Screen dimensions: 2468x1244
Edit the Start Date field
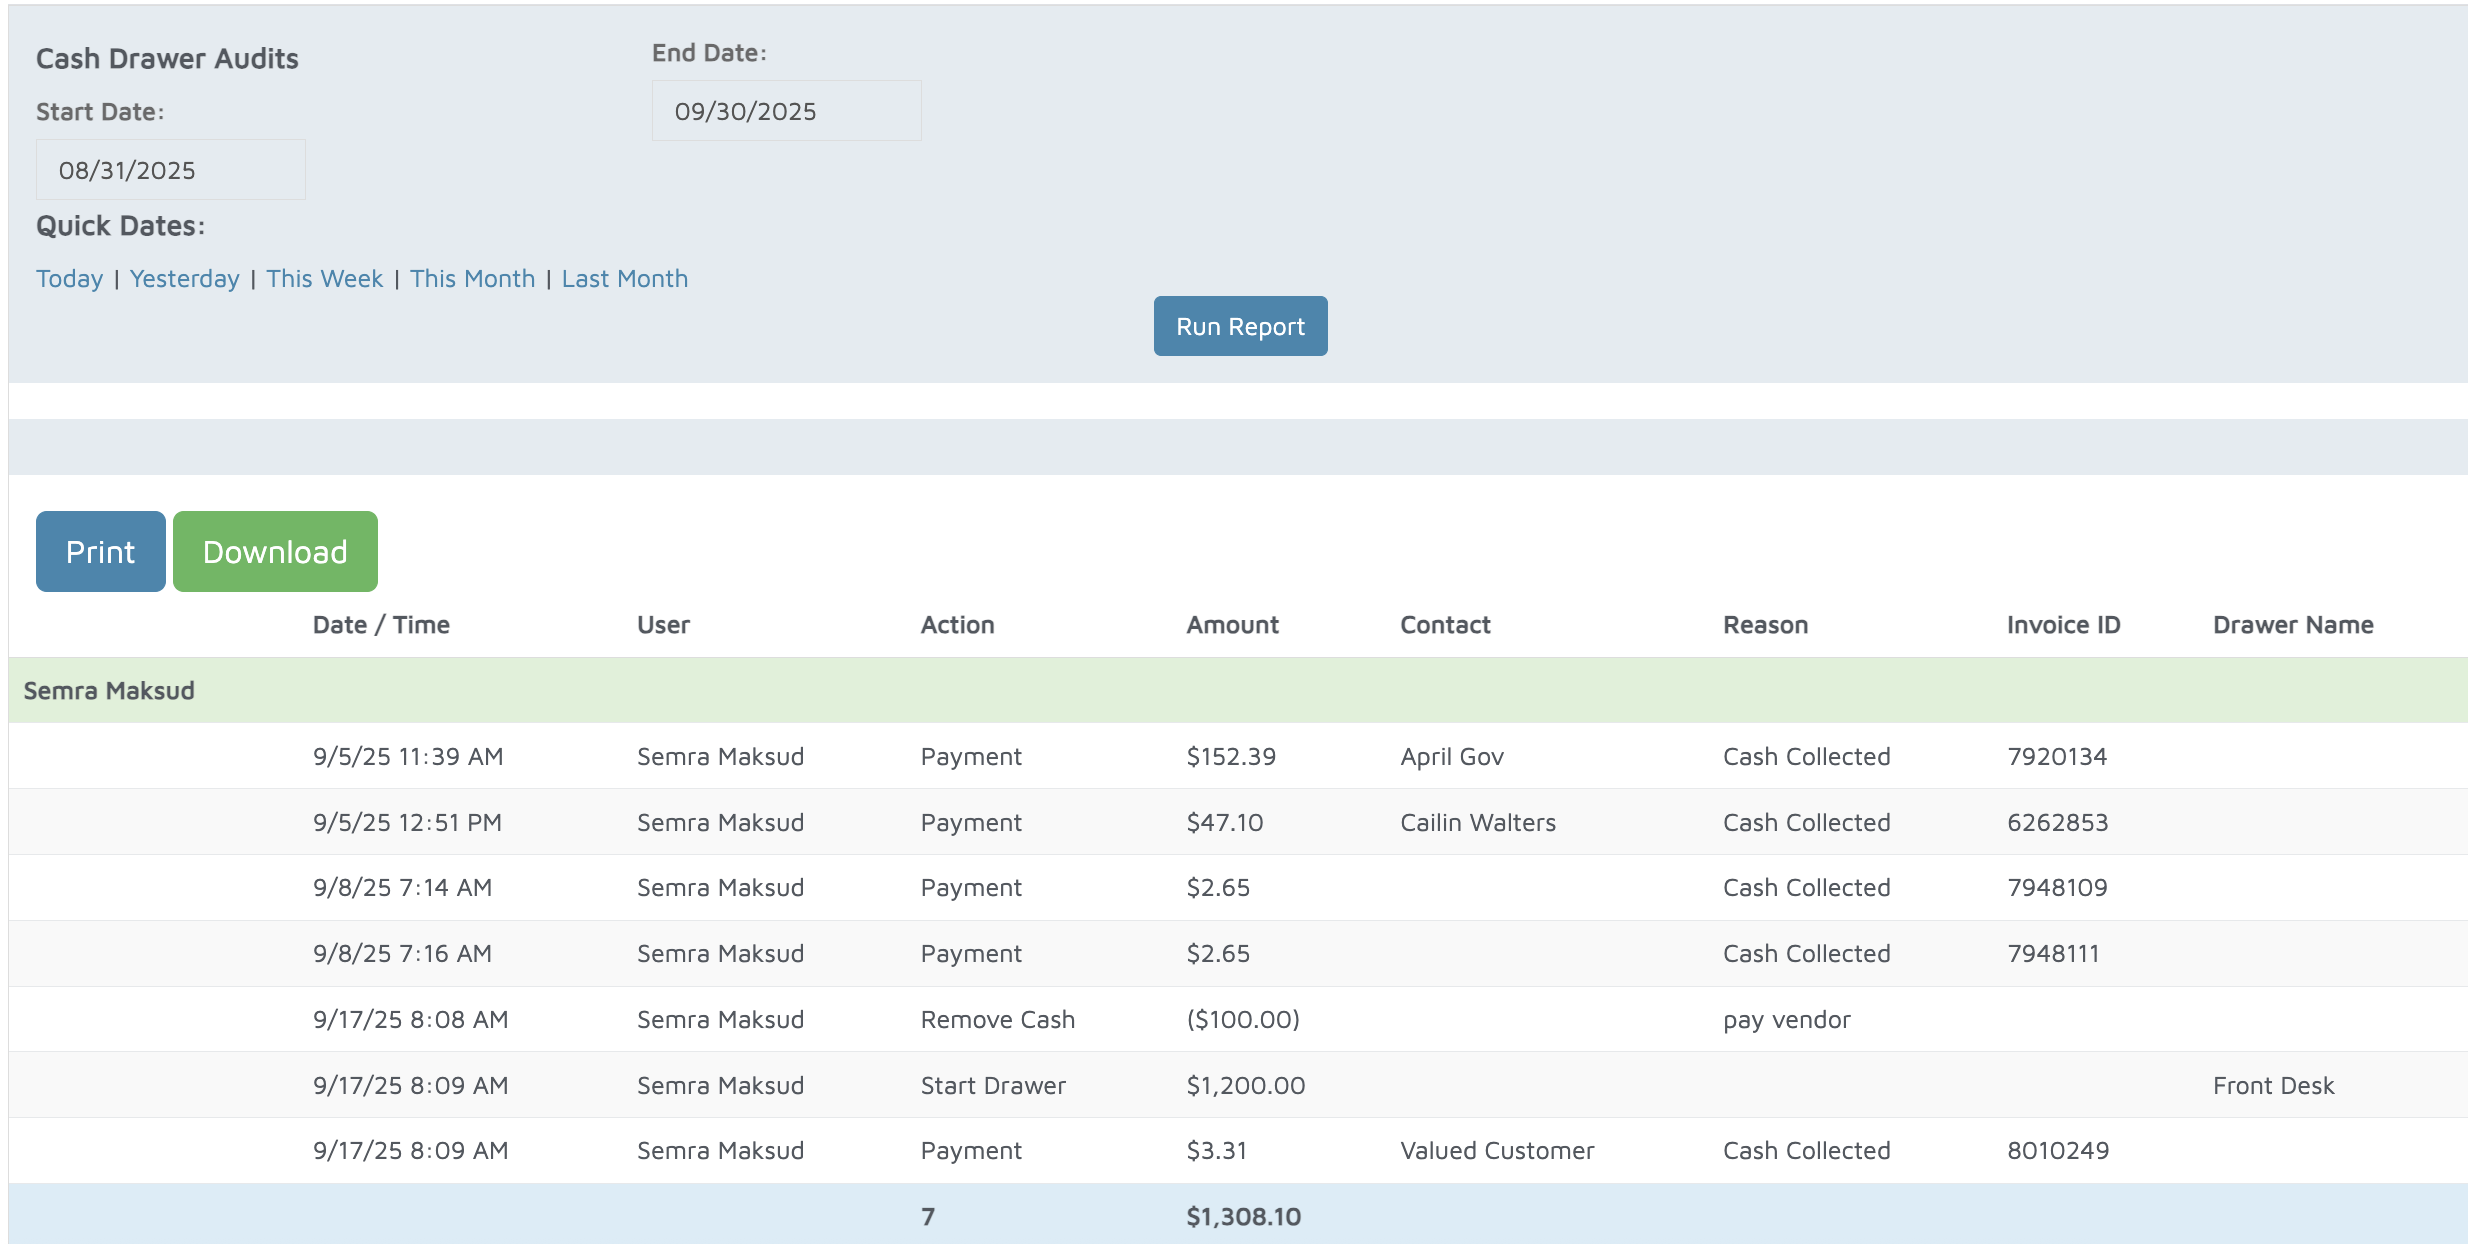click(x=170, y=170)
